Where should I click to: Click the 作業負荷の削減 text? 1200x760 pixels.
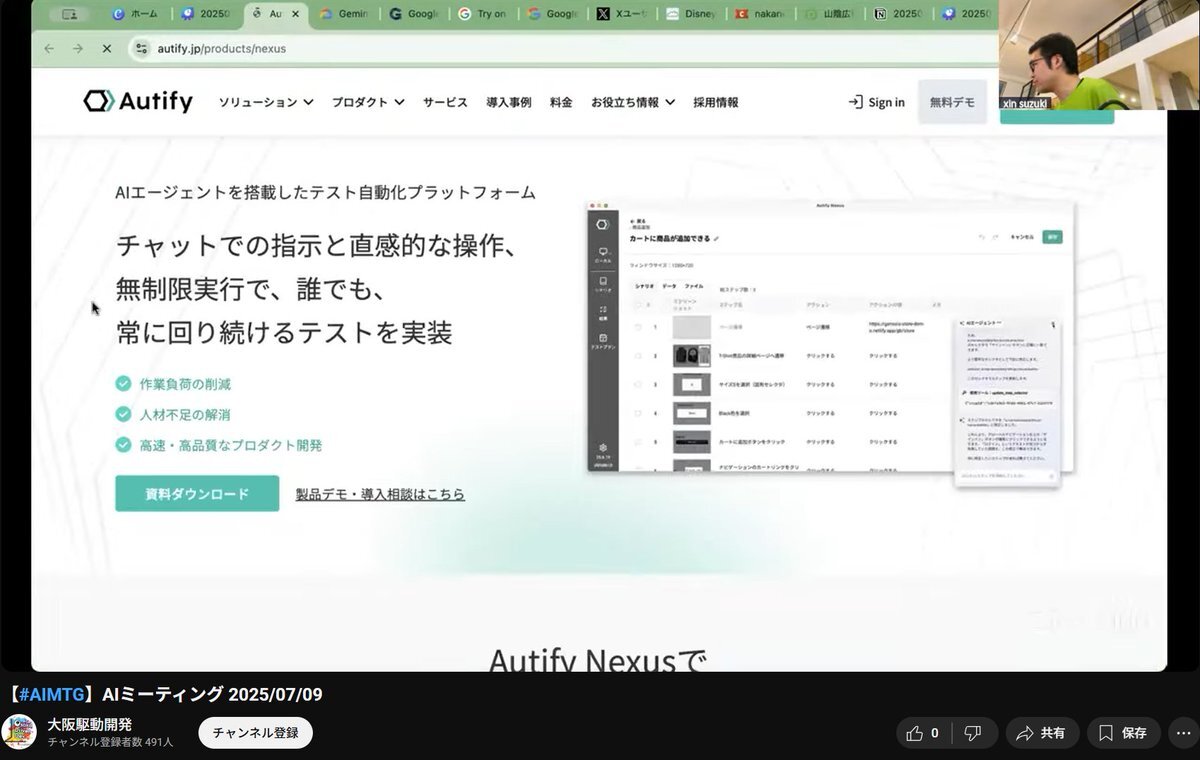point(185,384)
